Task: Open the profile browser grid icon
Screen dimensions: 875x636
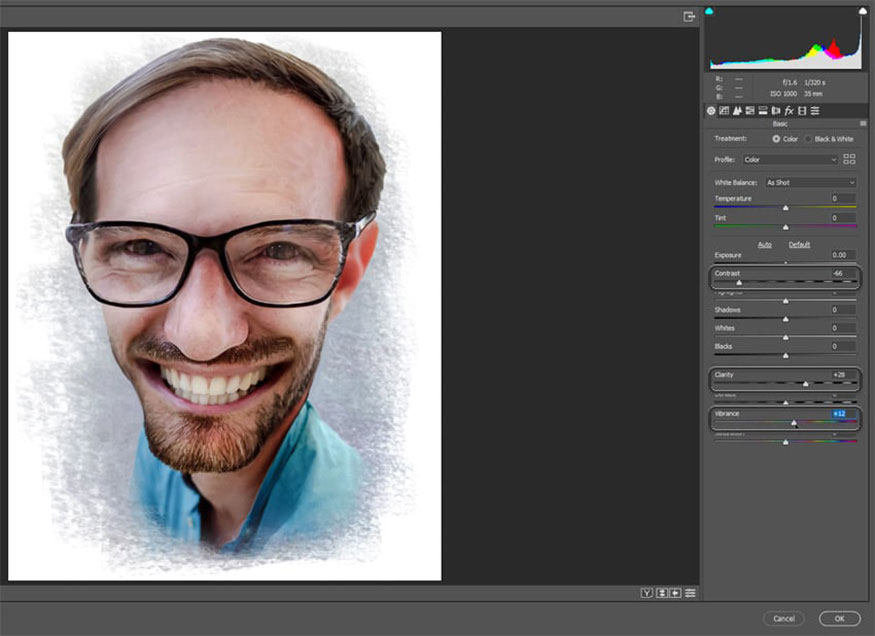Action: click(x=849, y=159)
